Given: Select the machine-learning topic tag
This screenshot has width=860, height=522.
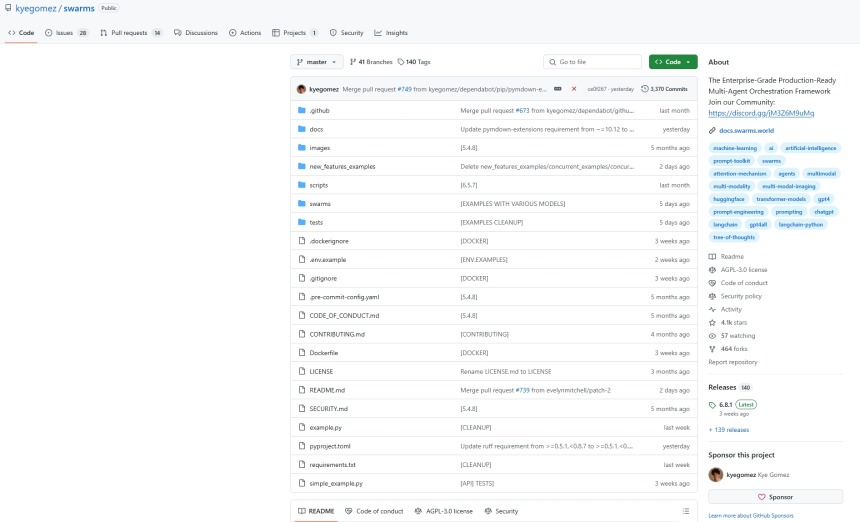Looking at the screenshot, I should tap(734, 148).
